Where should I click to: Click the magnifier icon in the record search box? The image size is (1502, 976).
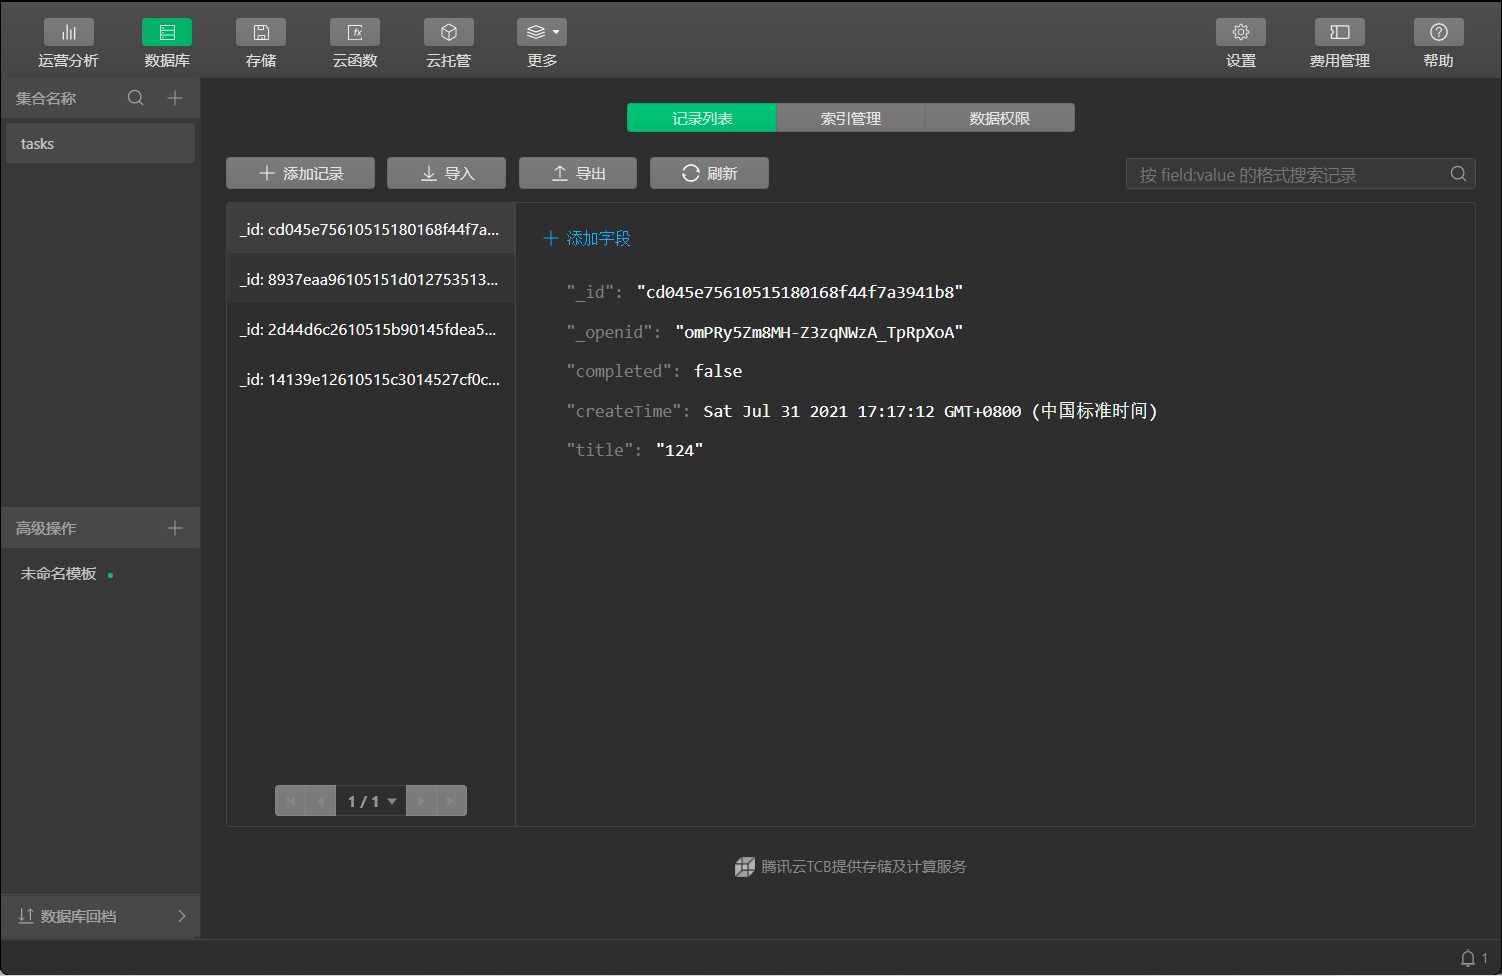coord(1459,174)
